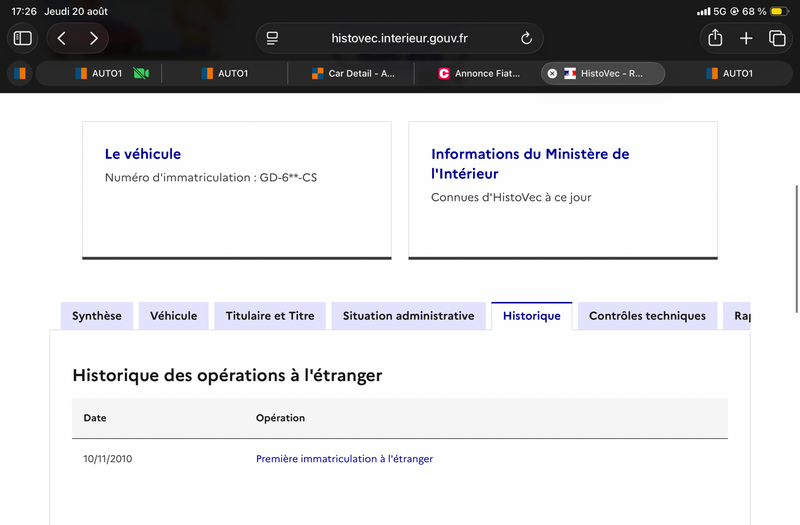Image resolution: width=800 pixels, height=525 pixels.
Task: Select the Historique tab
Action: pos(532,316)
